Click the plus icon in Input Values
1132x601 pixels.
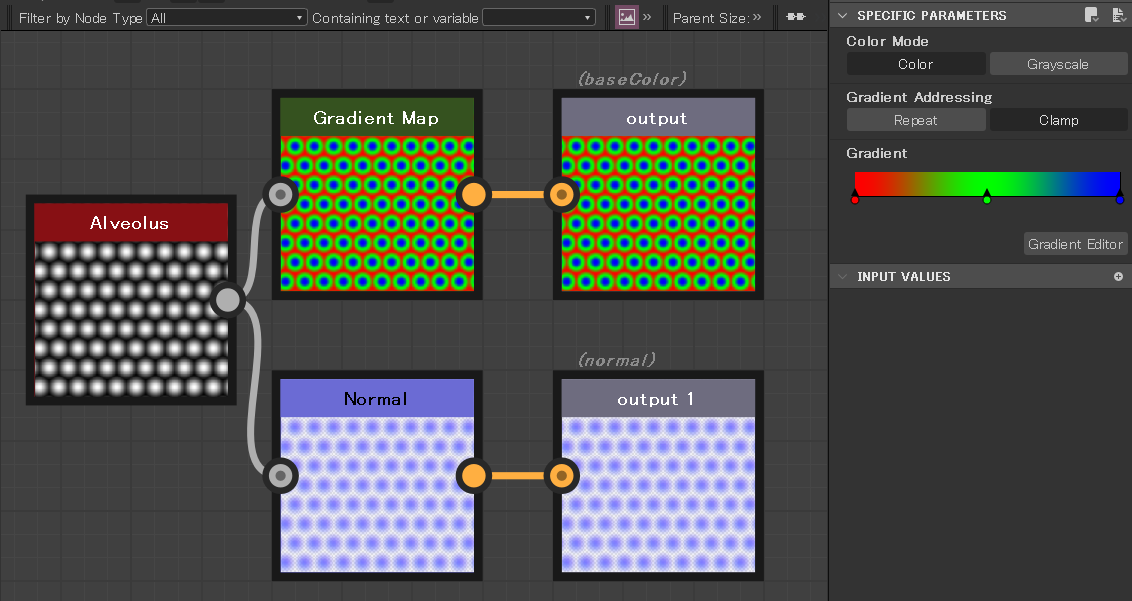(x=1118, y=277)
